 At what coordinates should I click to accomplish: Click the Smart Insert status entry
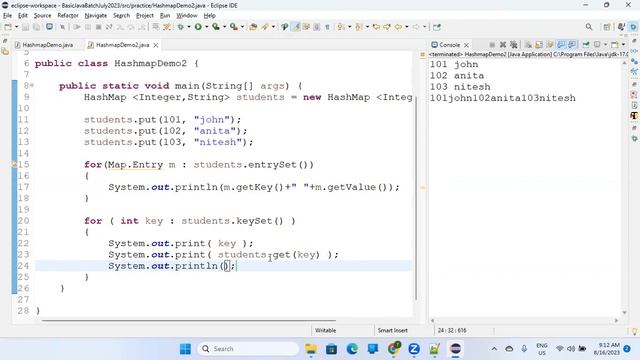pos(393,330)
